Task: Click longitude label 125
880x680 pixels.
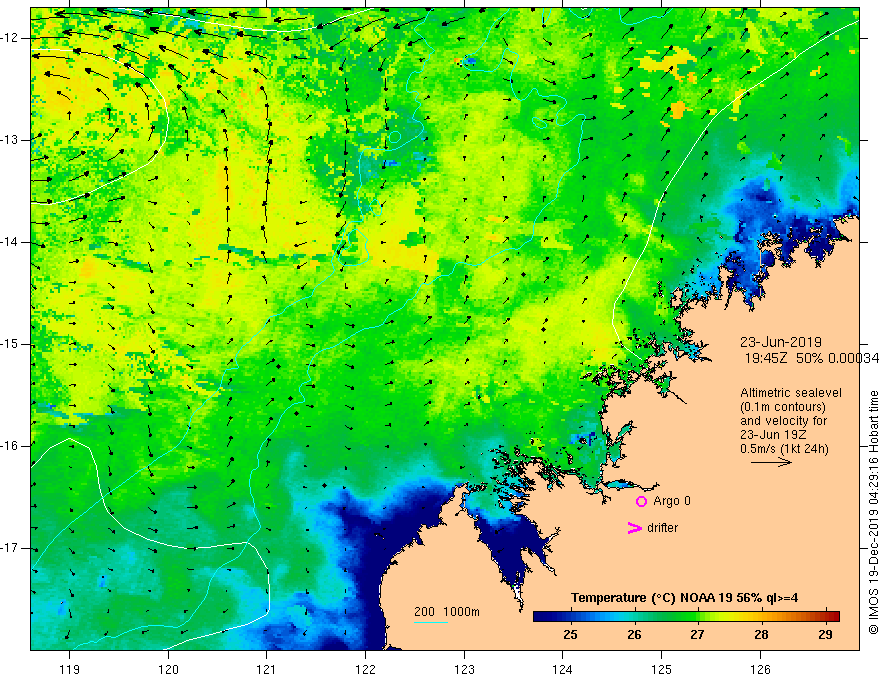Action: (662, 669)
